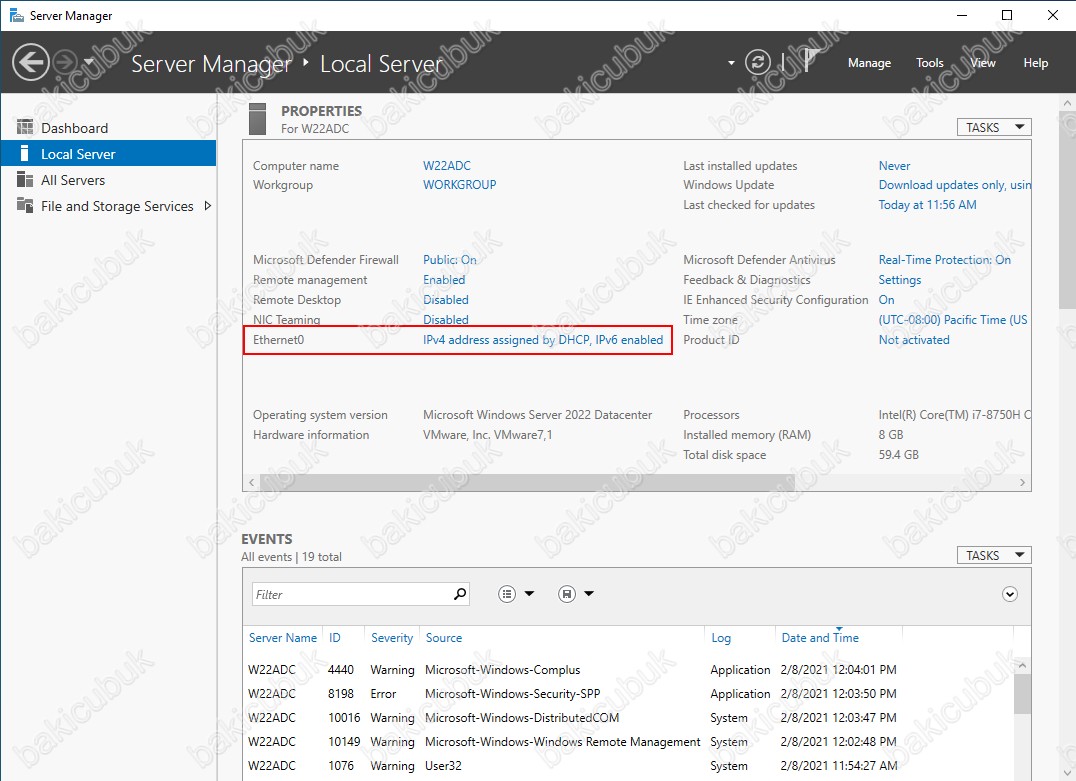Open the Manage menu
This screenshot has width=1076, height=781.
(x=869, y=62)
